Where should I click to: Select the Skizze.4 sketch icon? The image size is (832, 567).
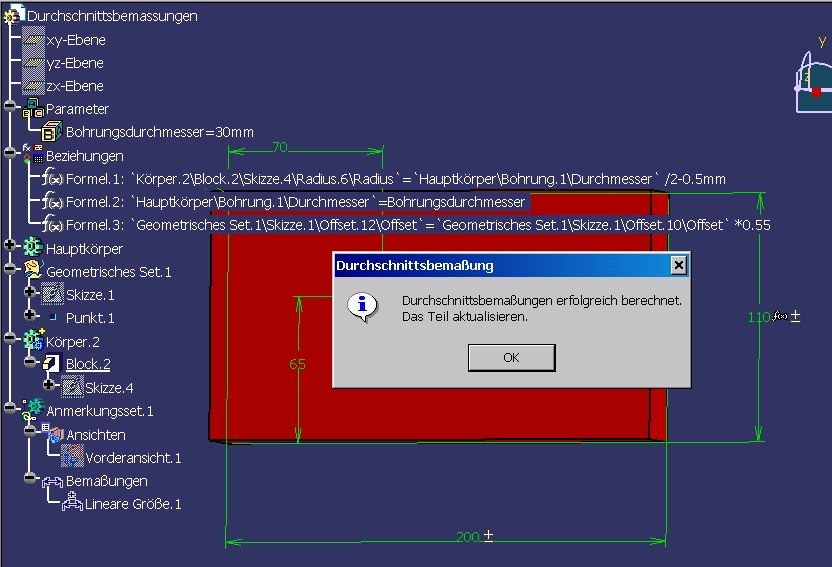(x=73, y=387)
